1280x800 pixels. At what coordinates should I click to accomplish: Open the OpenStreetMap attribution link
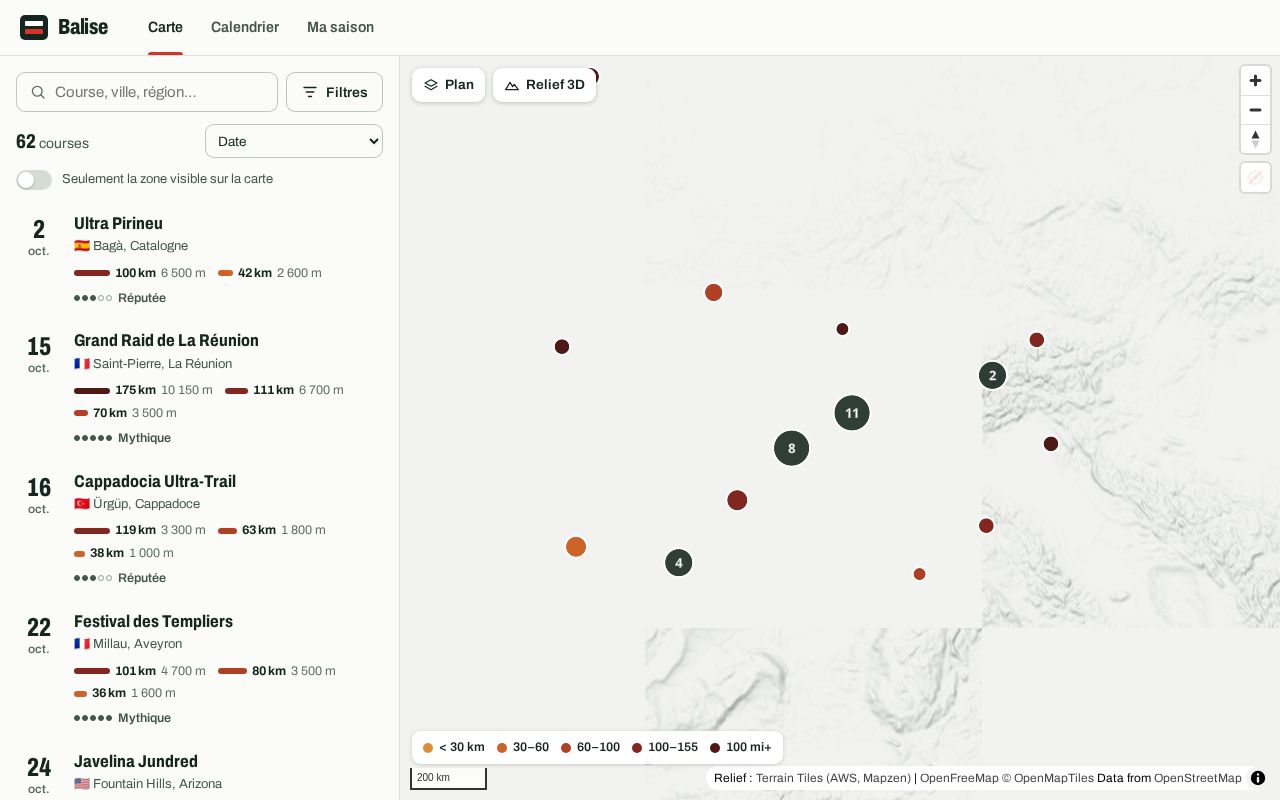(x=1198, y=778)
